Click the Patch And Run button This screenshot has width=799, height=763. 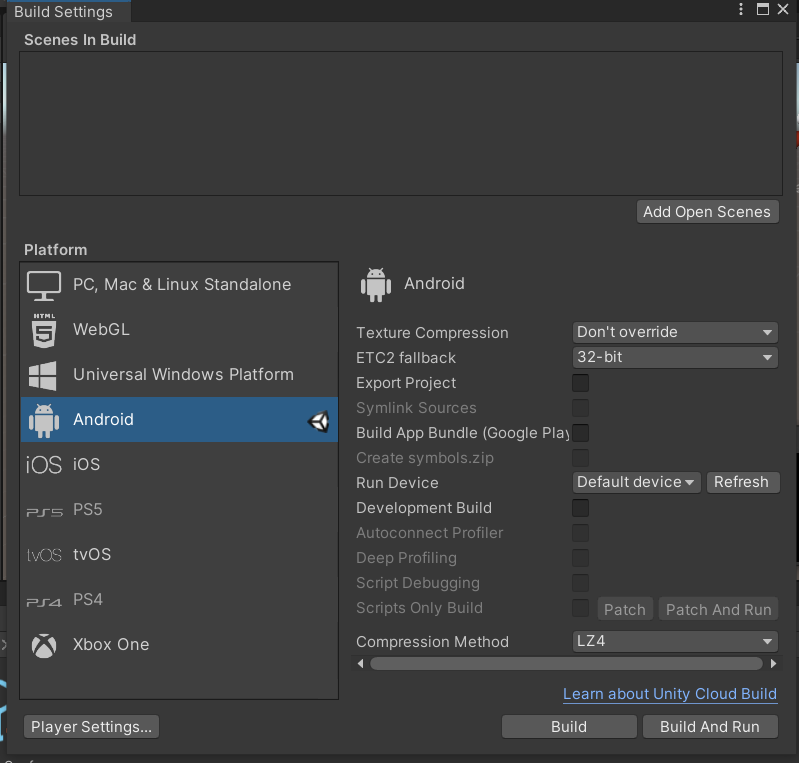pyautogui.click(x=718, y=609)
